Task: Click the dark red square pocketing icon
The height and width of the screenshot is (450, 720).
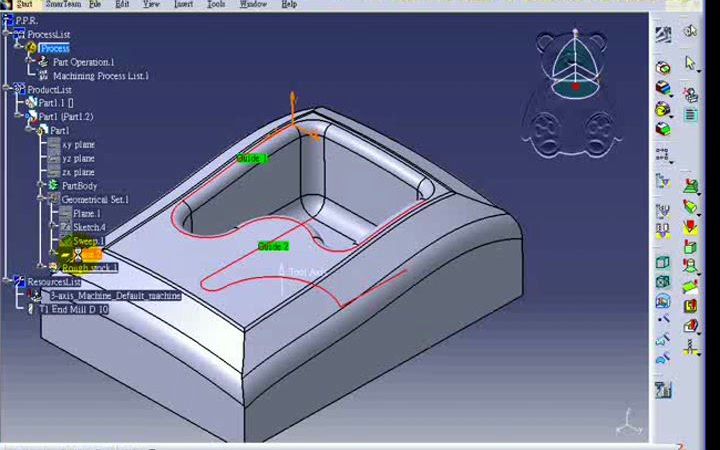Action: point(690,306)
